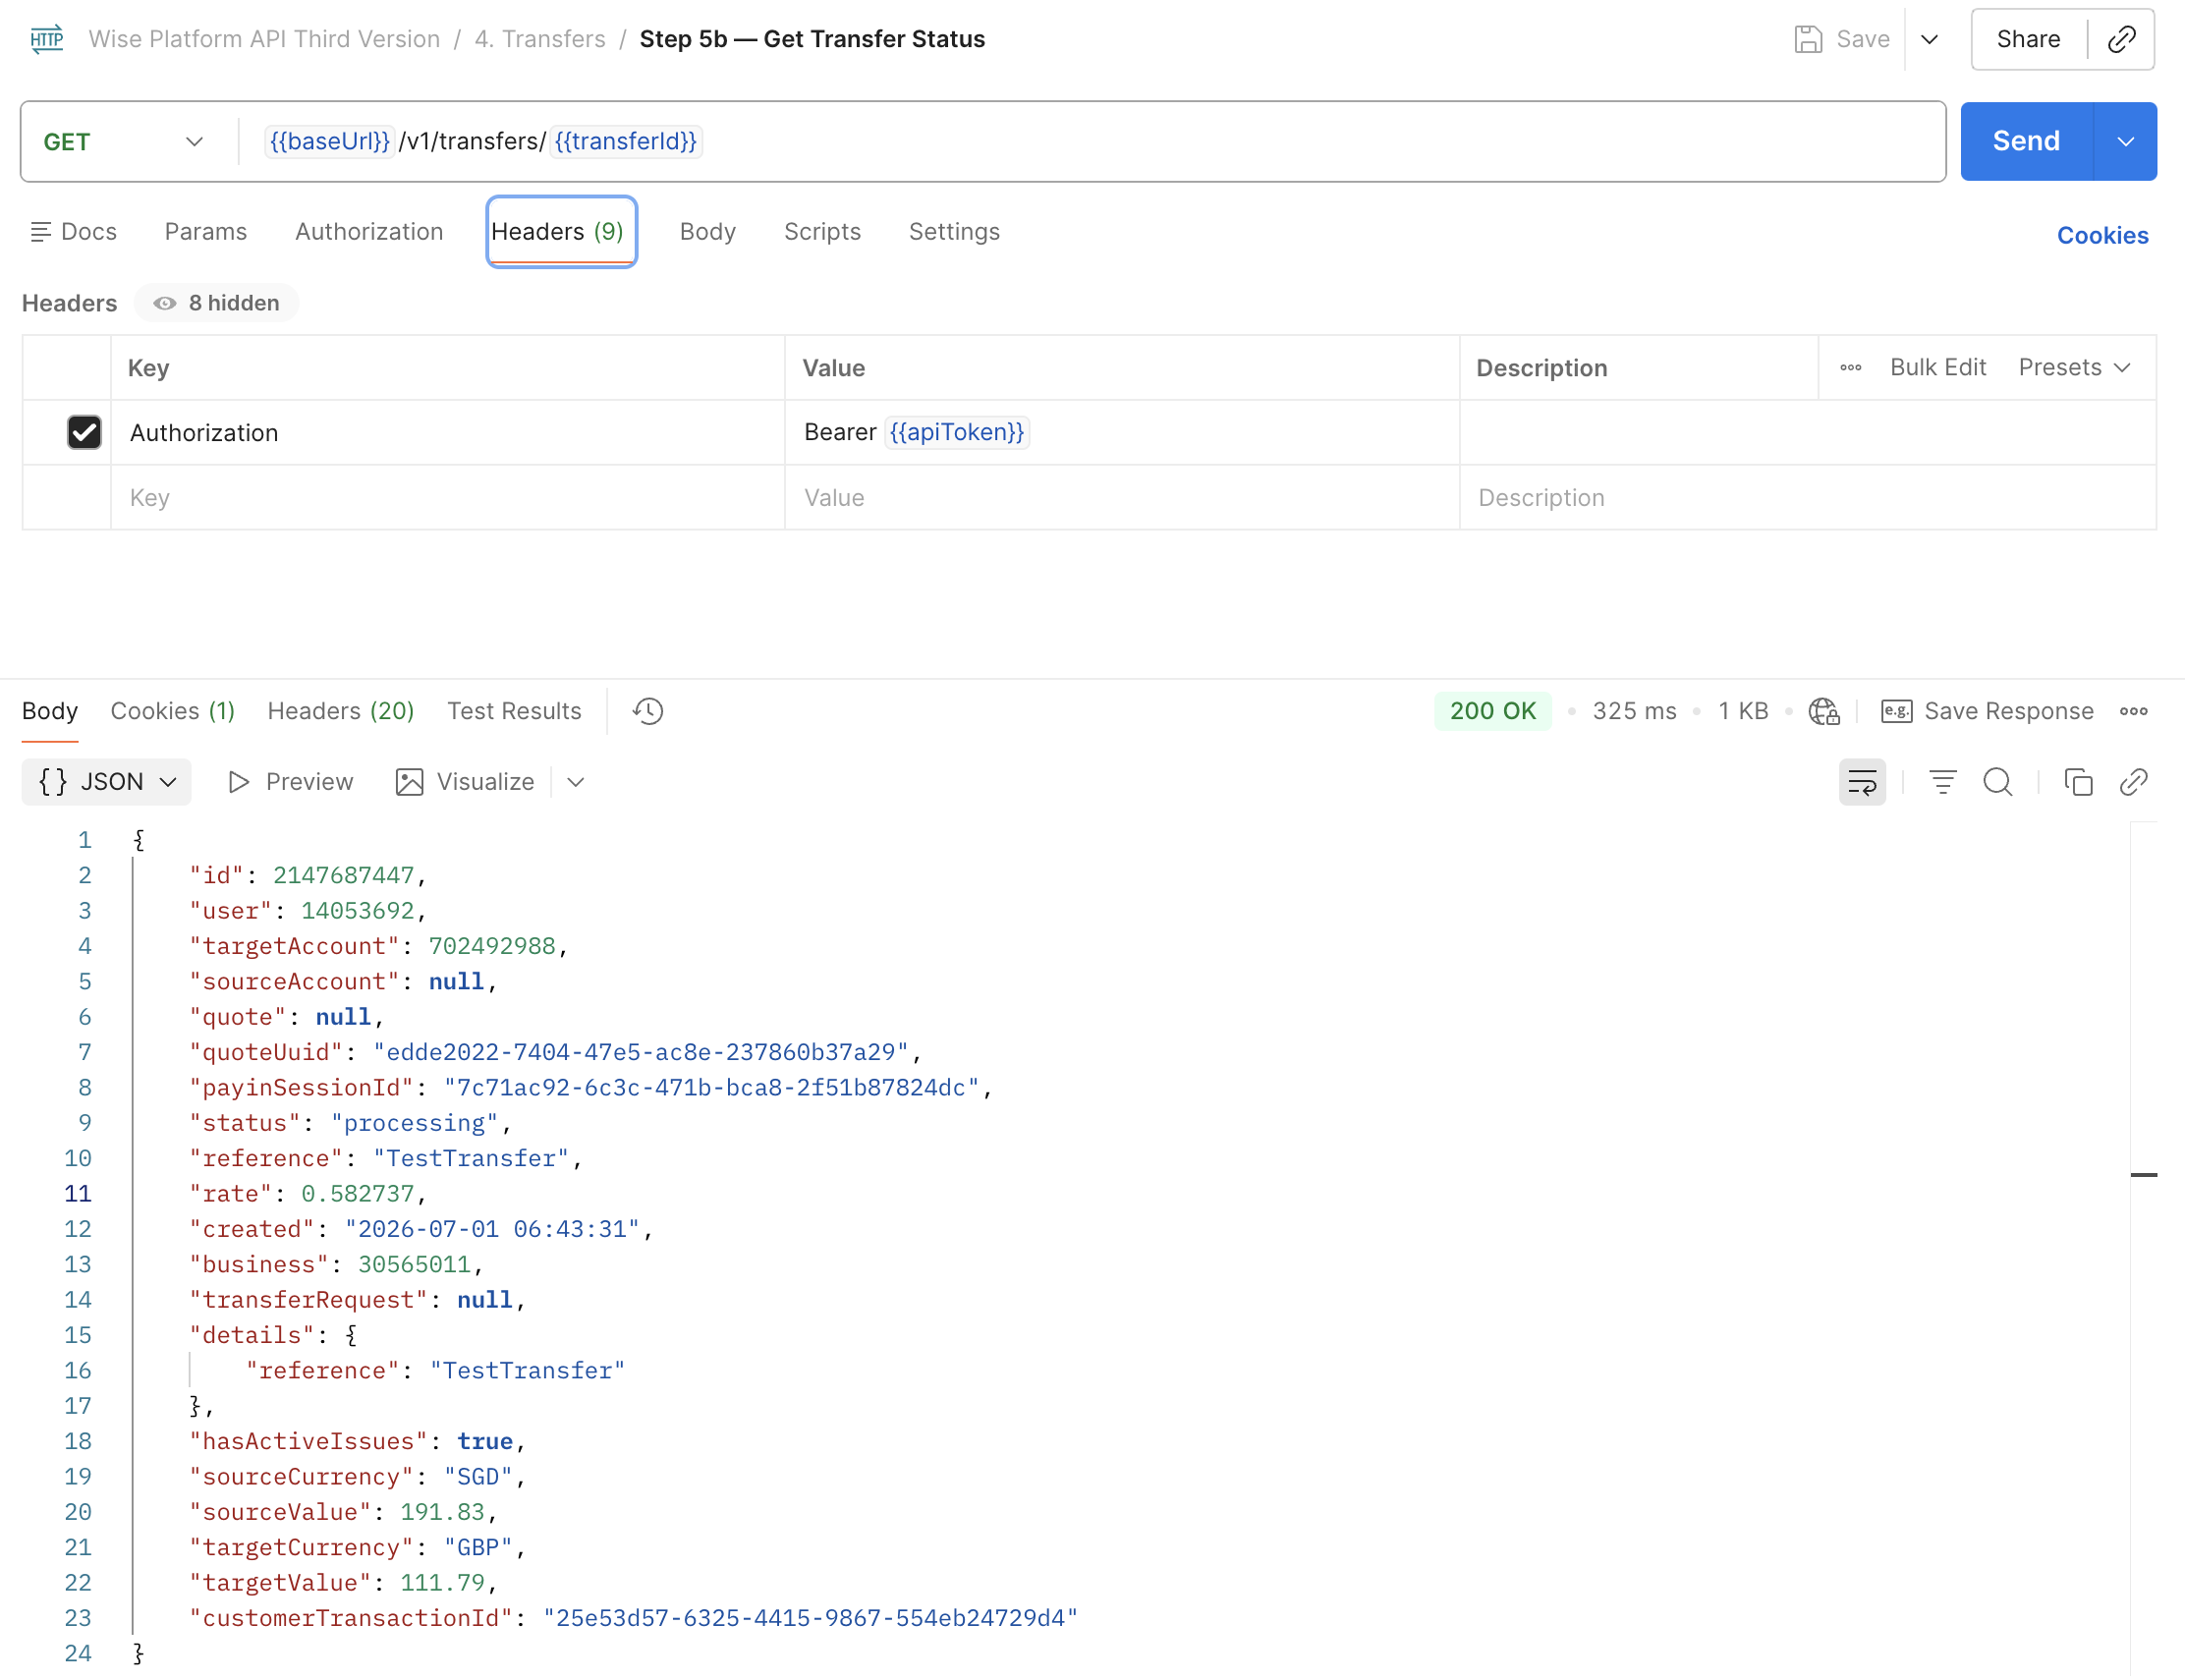The image size is (2185, 1680).
Task: Open the Settings tab
Action: pos(953,232)
